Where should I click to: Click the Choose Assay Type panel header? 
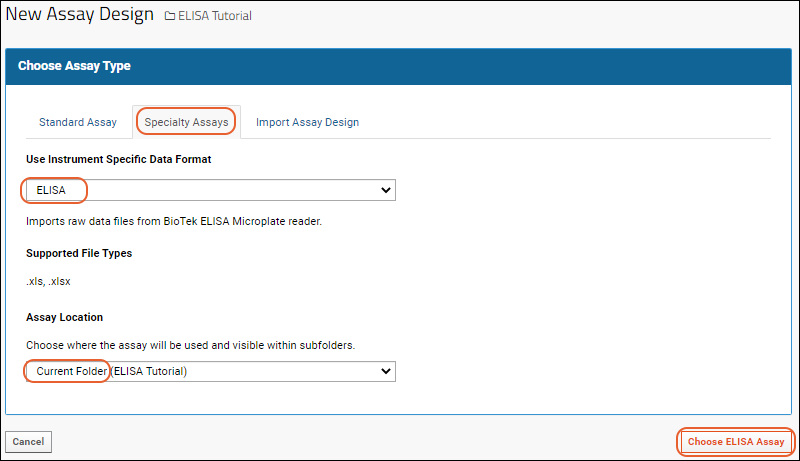pyautogui.click(x=398, y=66)
